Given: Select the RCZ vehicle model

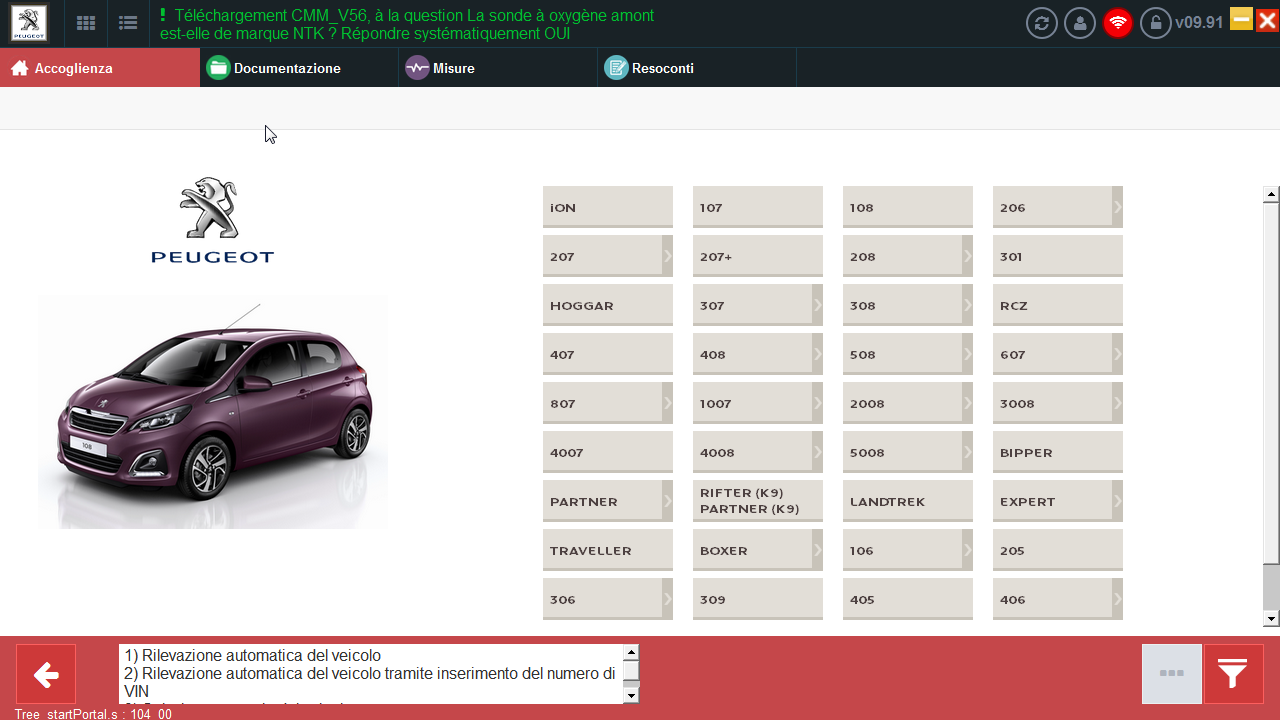Looking at the screenshot, I should (1058, 305).
